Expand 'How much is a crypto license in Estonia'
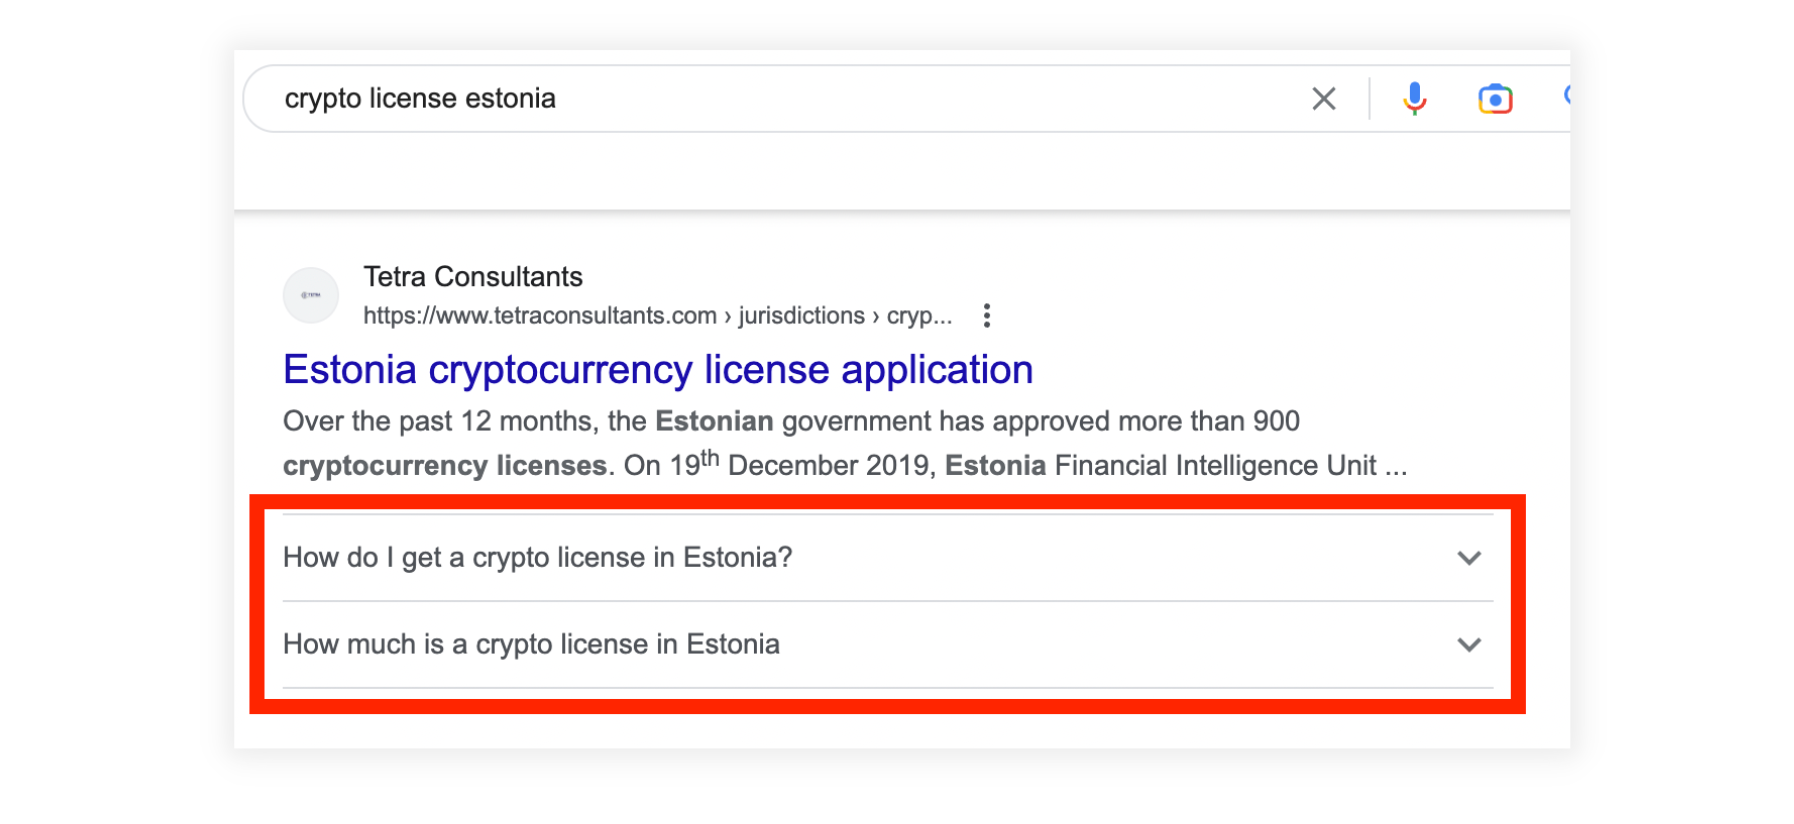 (888, 645)
